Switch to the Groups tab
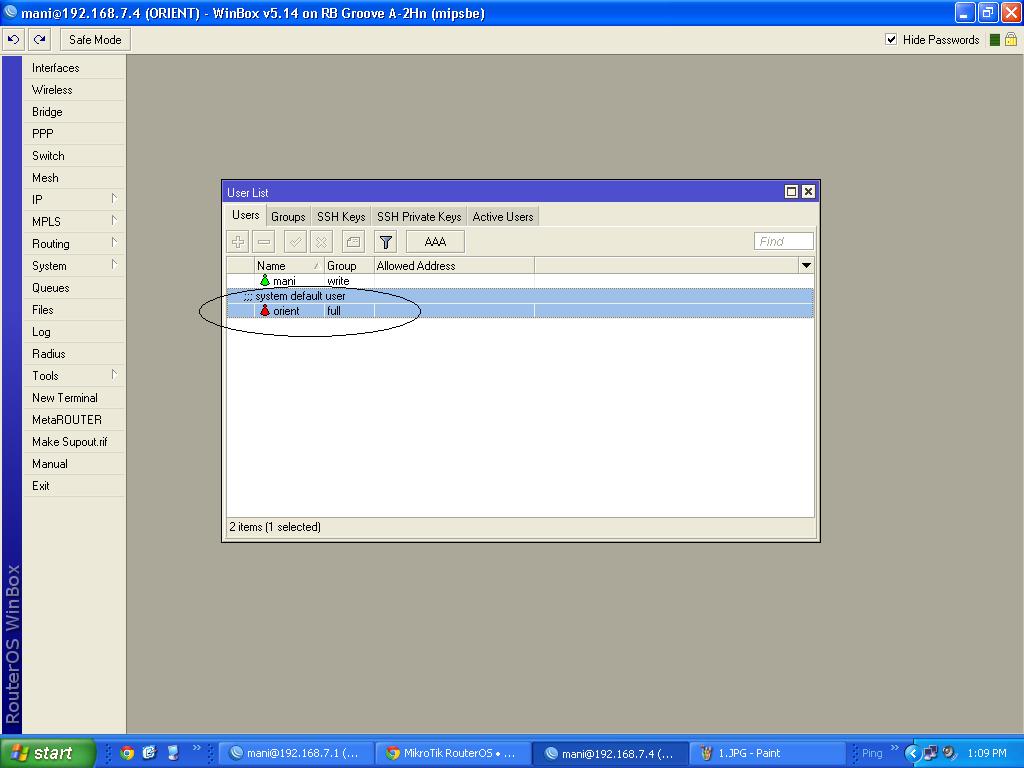The height and width of the screenshot is (768, 1024). click(288, 217)
